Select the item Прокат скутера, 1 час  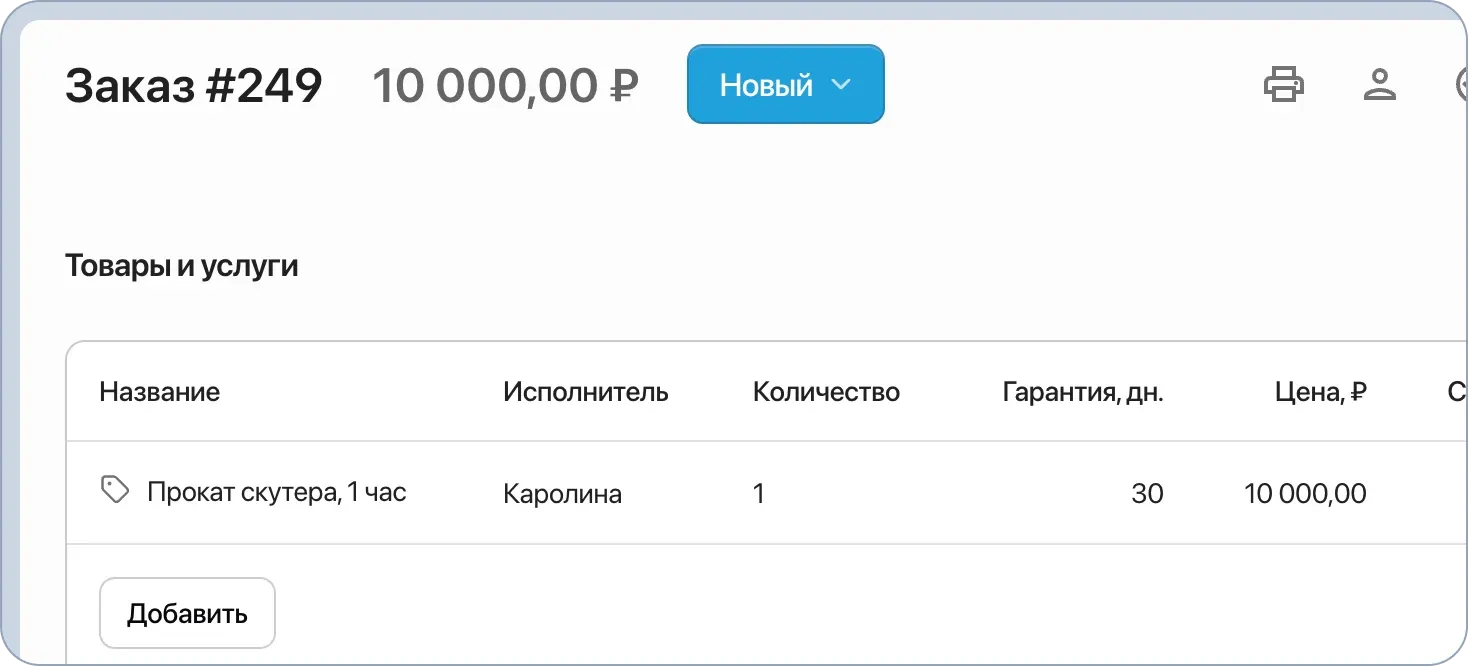[276, 491]
